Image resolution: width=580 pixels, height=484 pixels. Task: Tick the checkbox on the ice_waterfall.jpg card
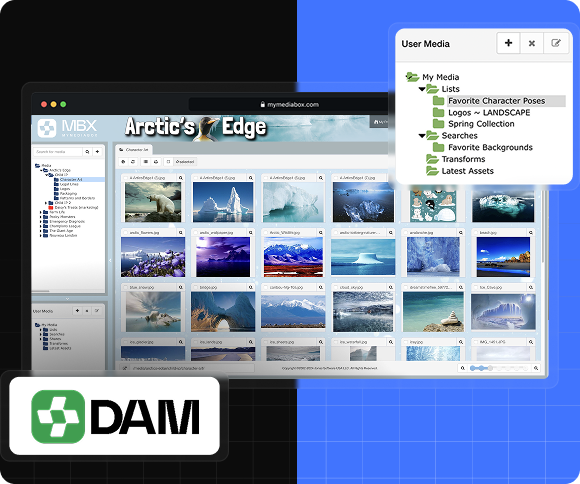click(x=336, y=342)
